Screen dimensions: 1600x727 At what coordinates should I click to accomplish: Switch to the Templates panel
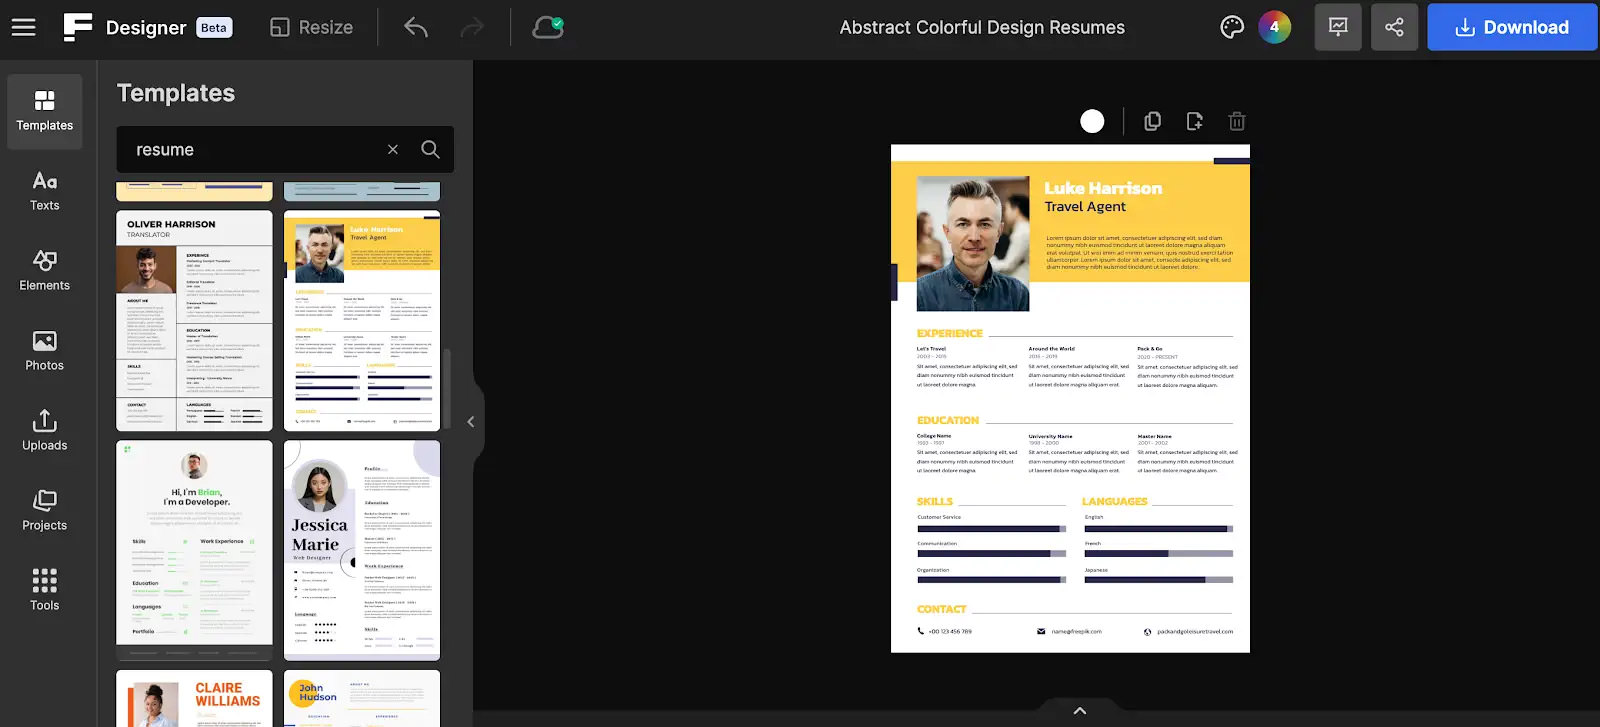coord(45,111)
